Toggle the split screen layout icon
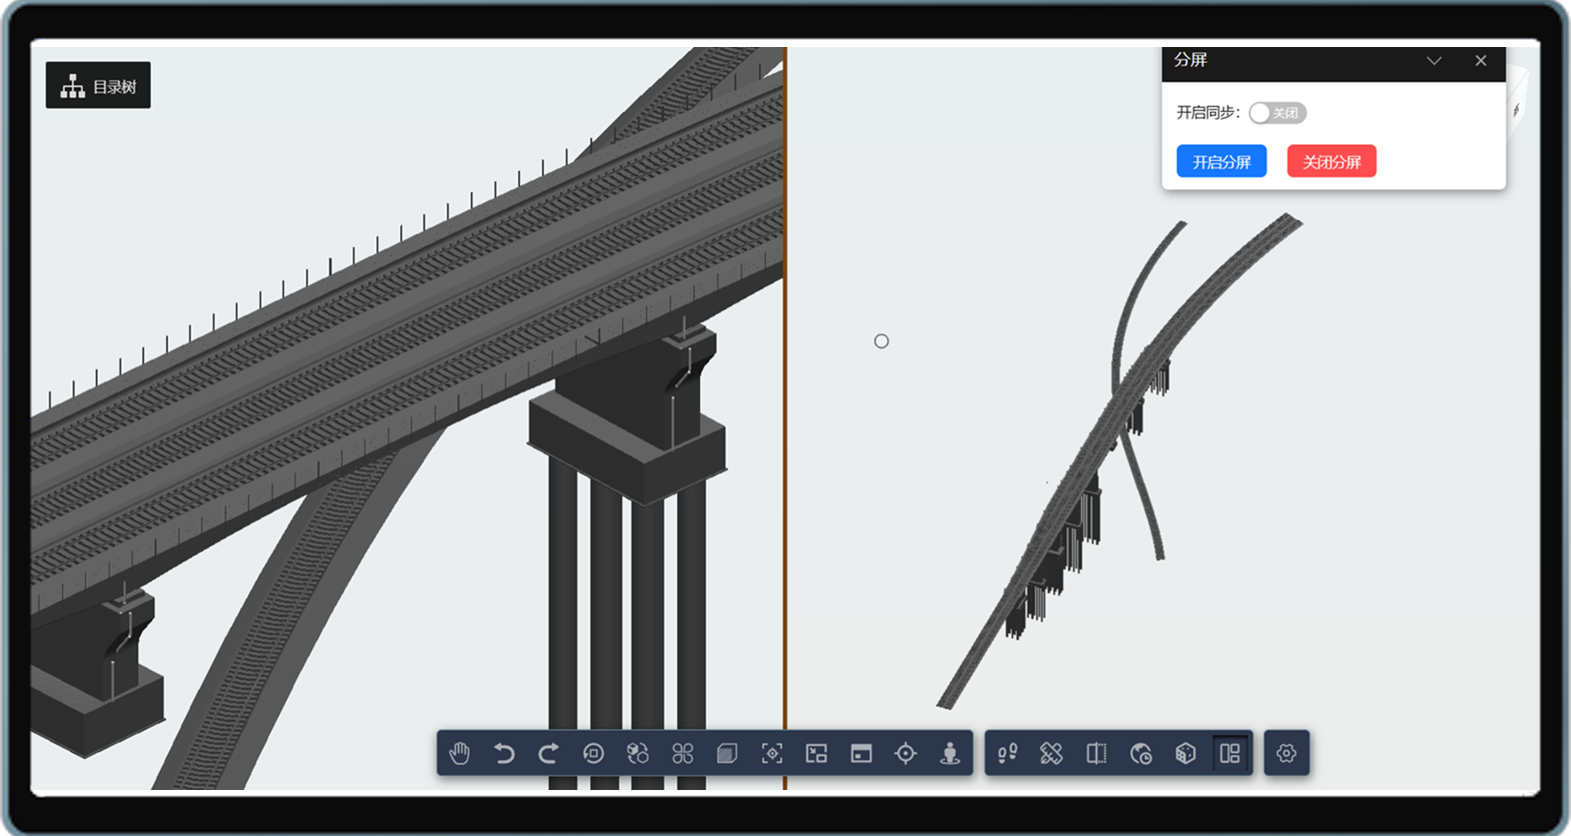 [x=1230, y=753]
